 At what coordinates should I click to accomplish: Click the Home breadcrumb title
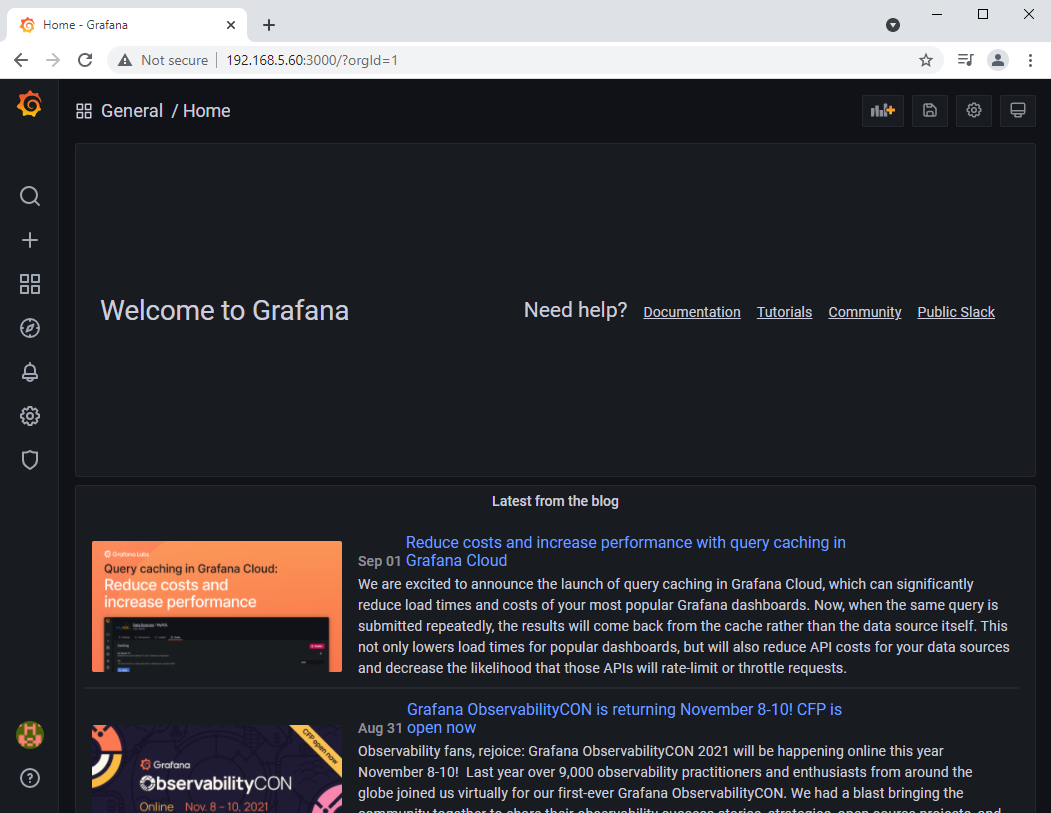pos(206,111)
